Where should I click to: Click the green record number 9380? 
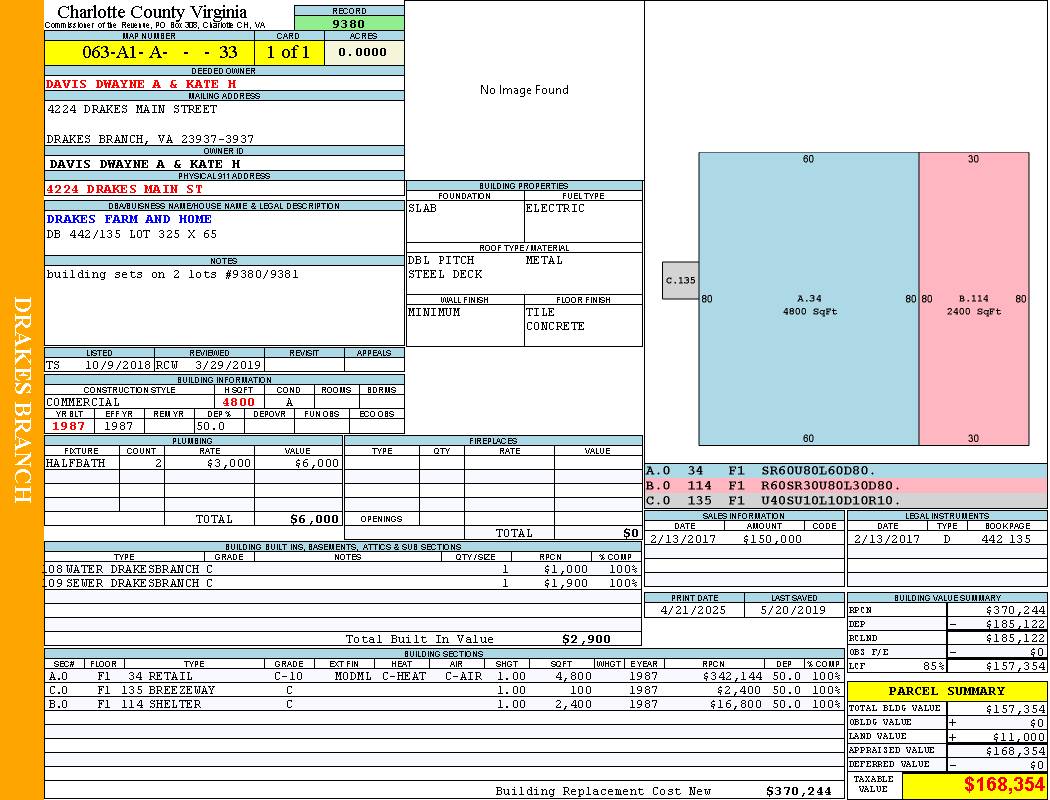point(349,23)
